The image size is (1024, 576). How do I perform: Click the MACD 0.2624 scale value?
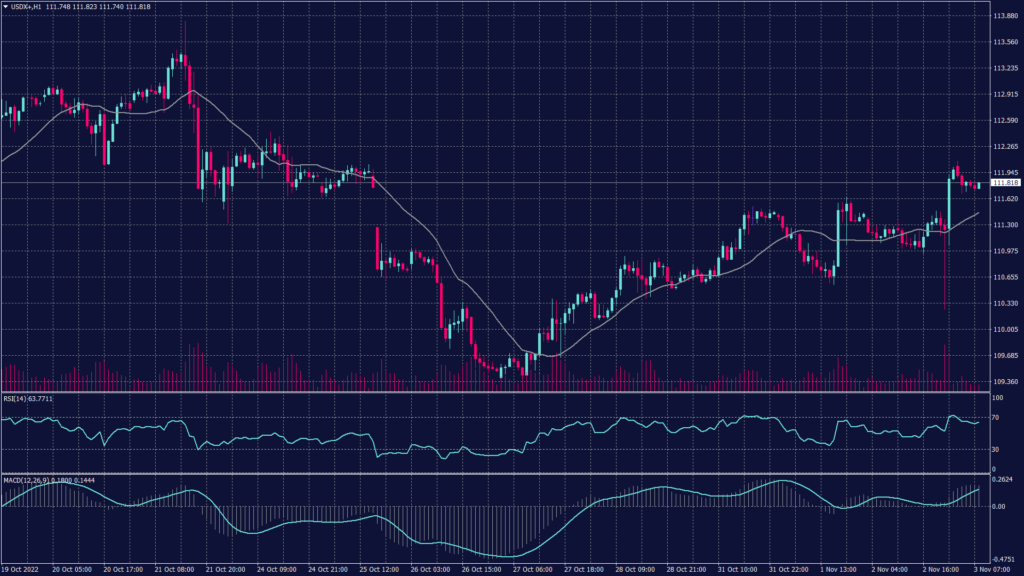(1002, 479)
